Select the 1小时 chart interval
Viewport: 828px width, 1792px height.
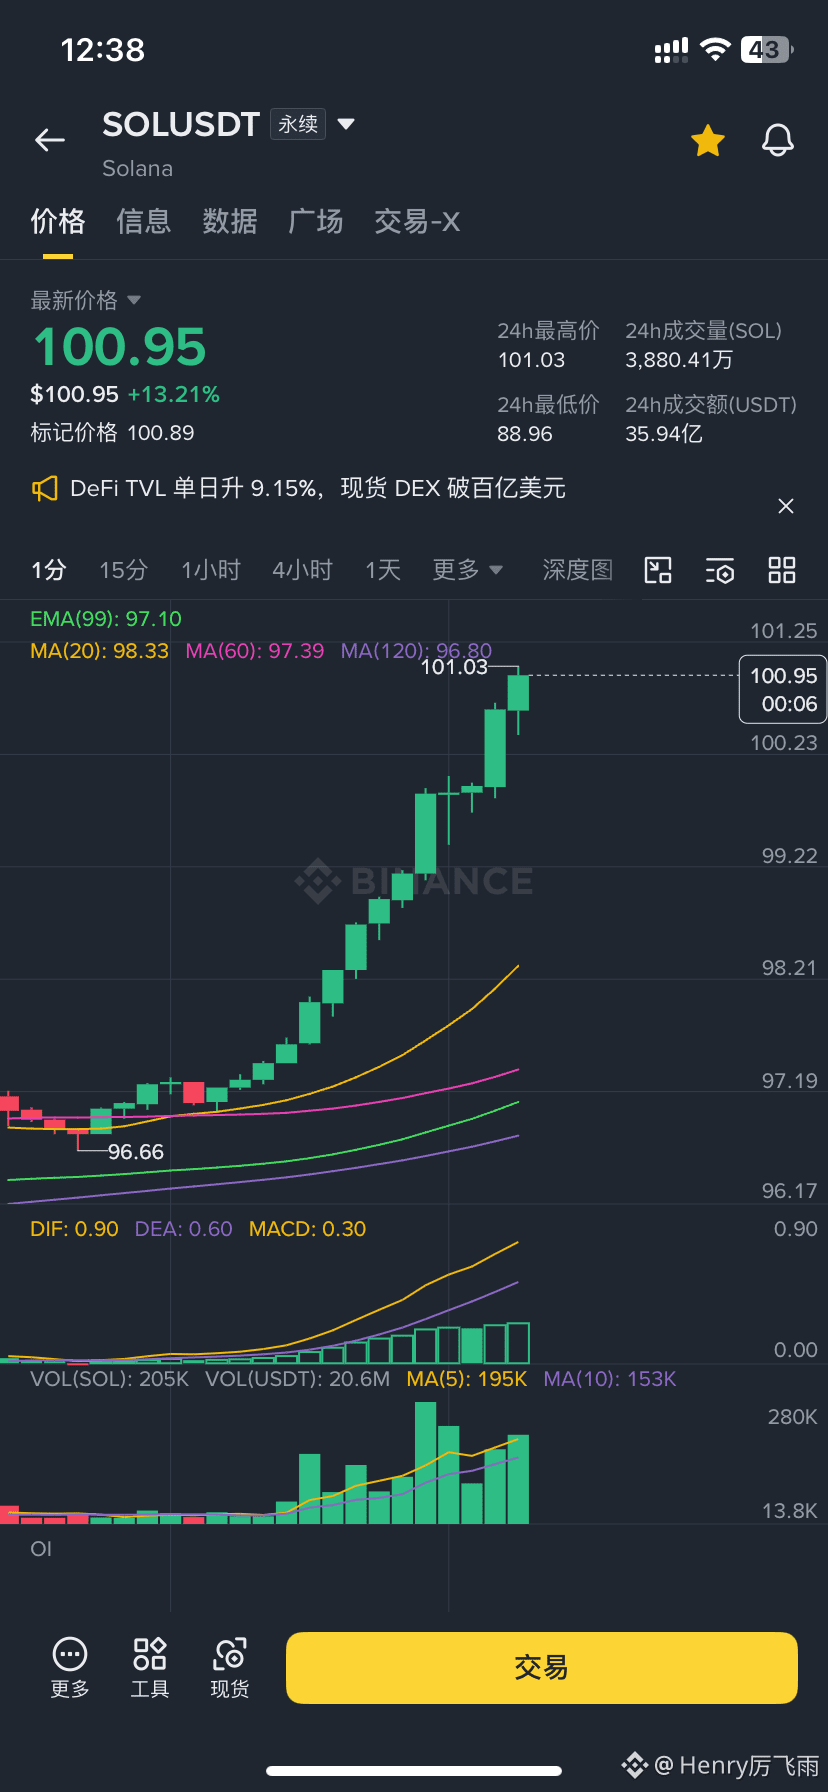point(211,570)
